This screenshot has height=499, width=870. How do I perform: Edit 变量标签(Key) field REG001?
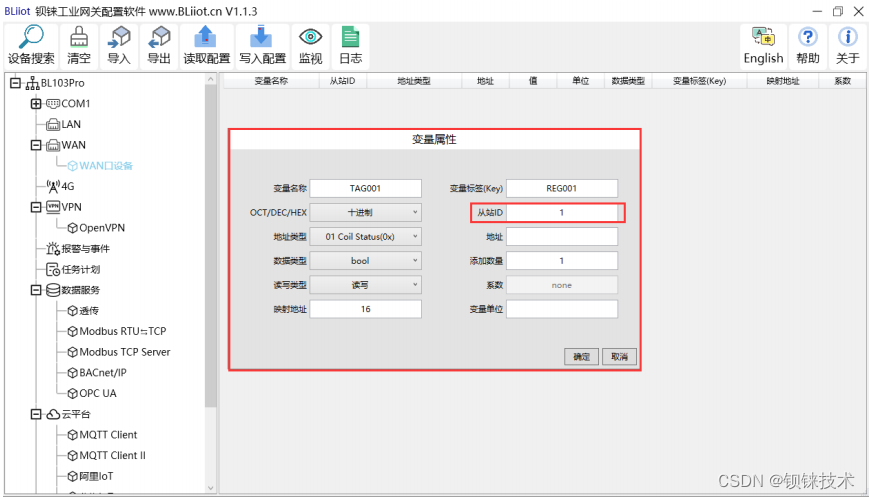pyautogui.click(x=562, y=188)
